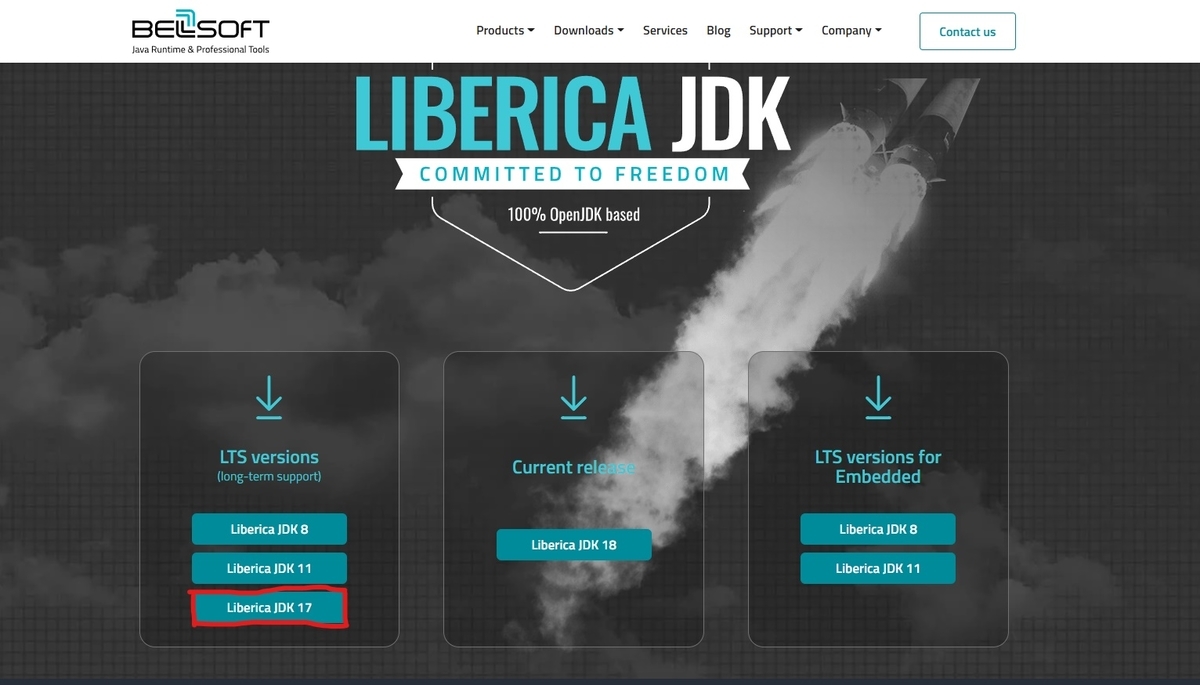
Task: Open the Downloads dropdown menu
Action: pos(589,31)
